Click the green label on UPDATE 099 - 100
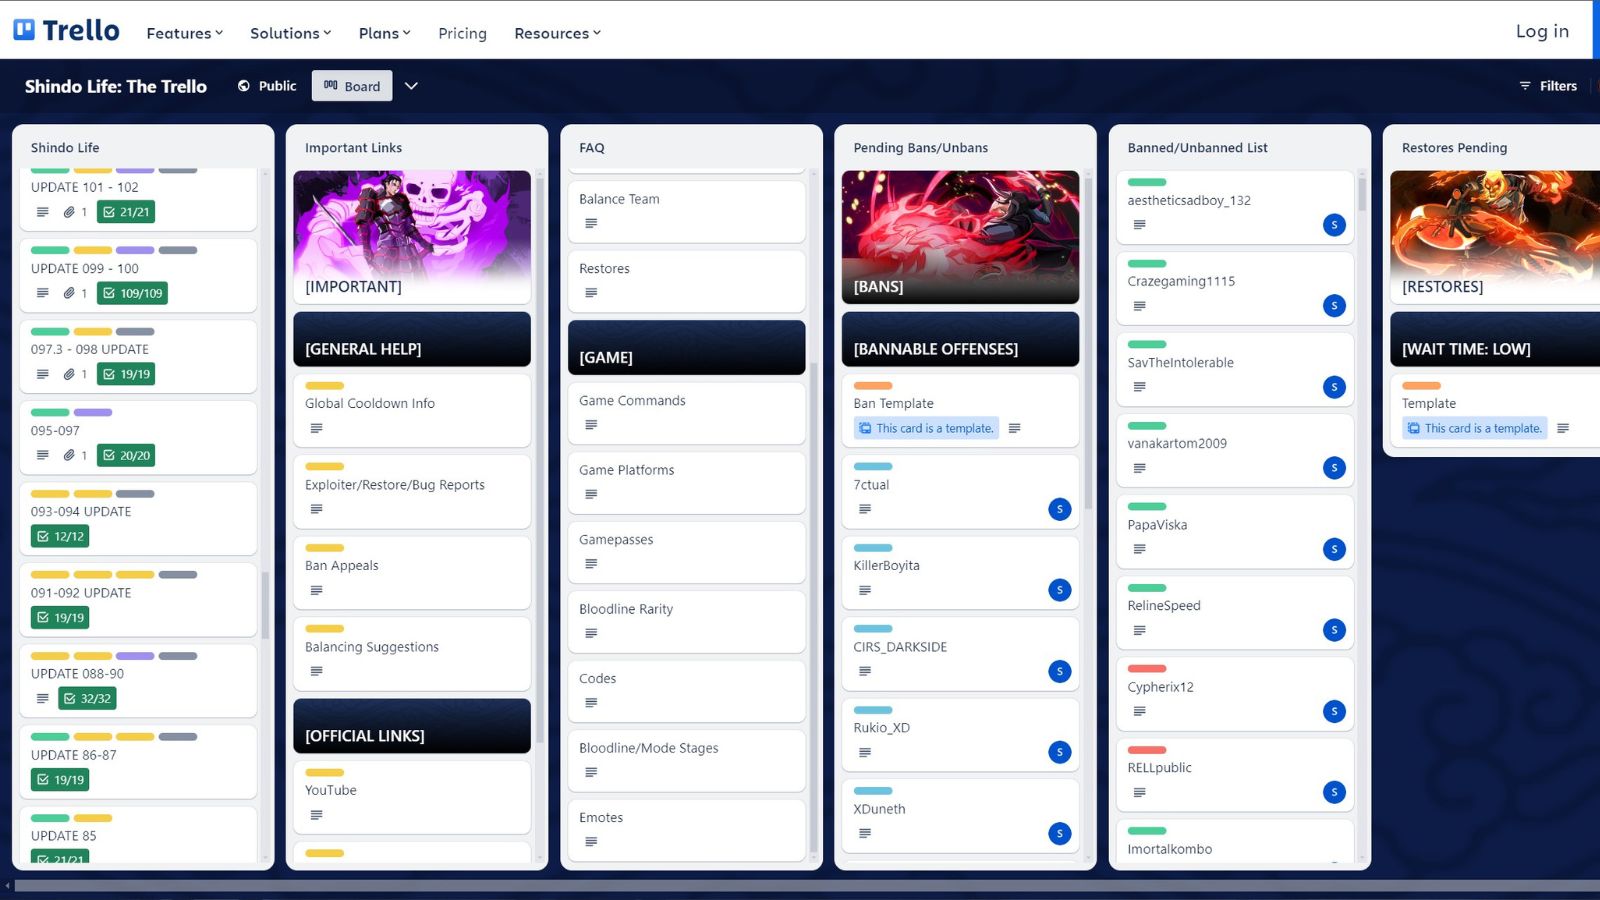The width and height of the screenshot is (1600, 900). 50,250
